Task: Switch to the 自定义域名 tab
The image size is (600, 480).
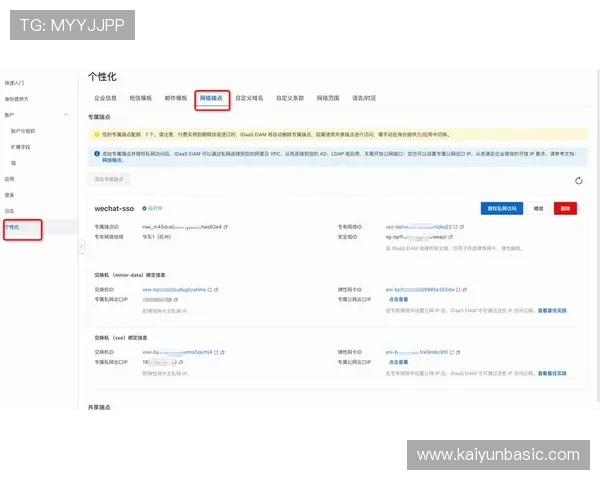Action: click(x=249, y=98)
